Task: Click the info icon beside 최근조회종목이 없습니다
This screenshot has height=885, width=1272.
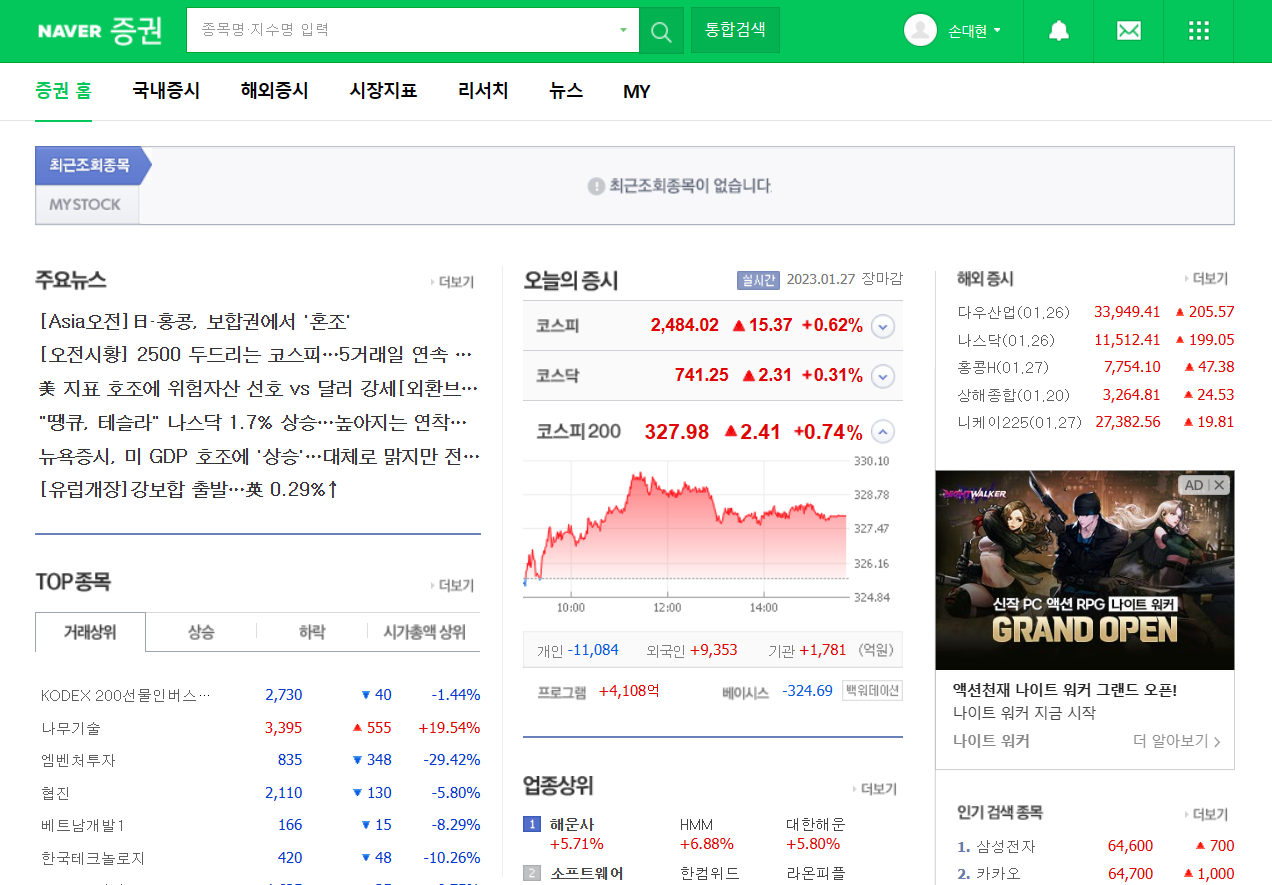Action: pos(595,185)
